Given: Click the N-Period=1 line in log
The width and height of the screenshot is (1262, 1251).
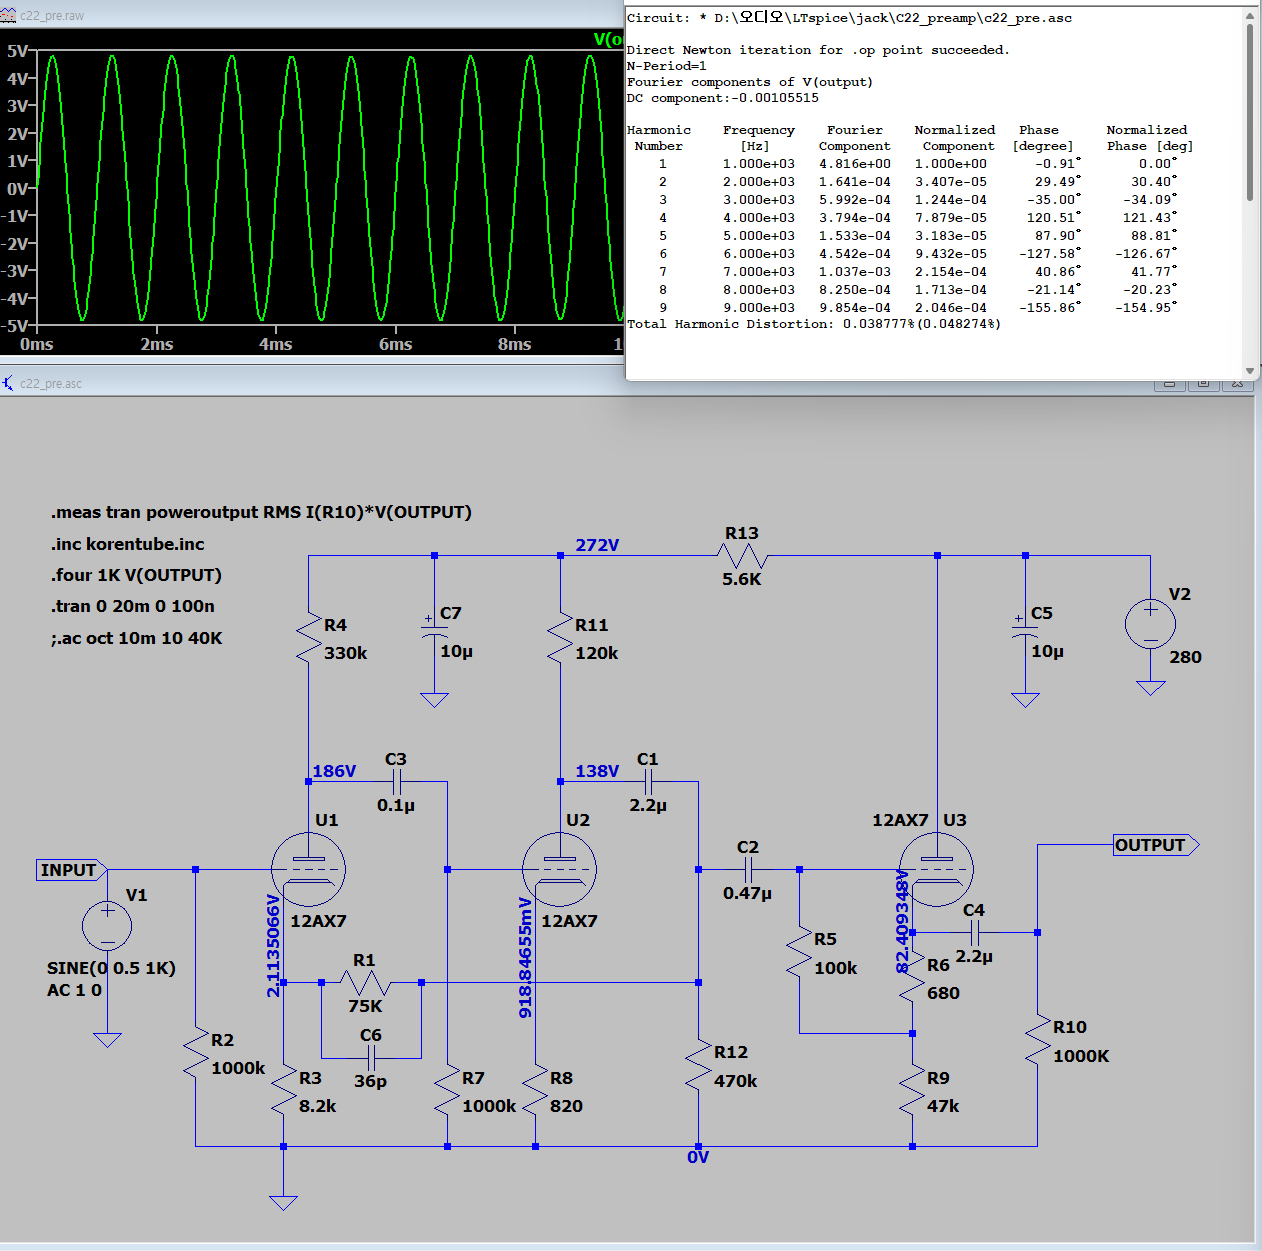Looking at the screenshot, I should [666, 66].
